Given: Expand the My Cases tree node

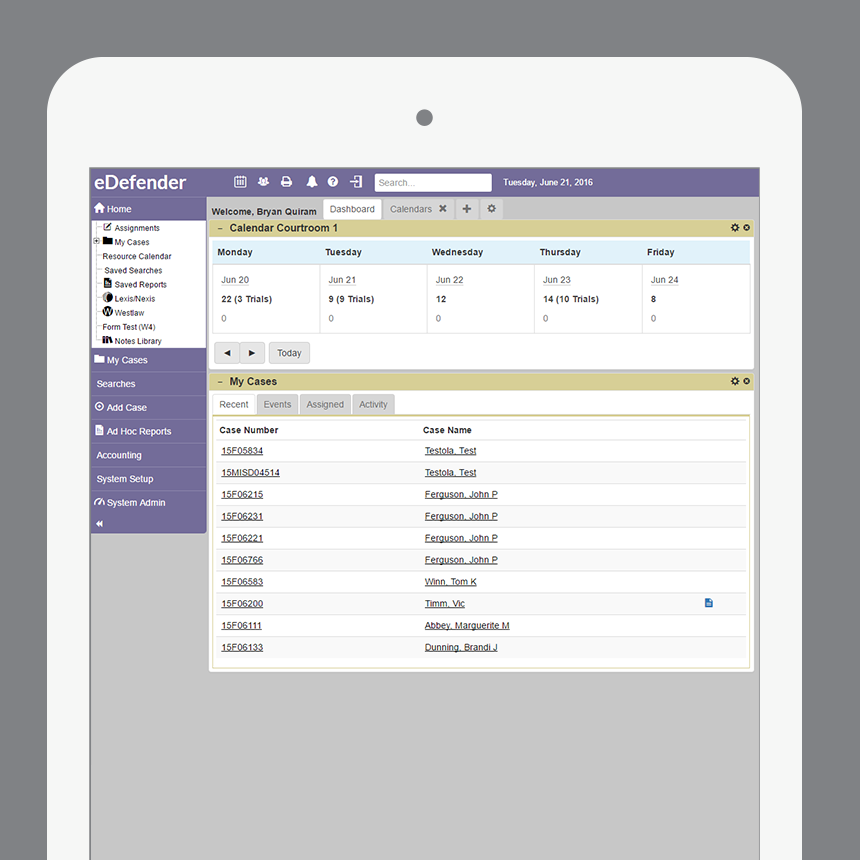Looking at the screenshot, I should [x=97, y=241].
